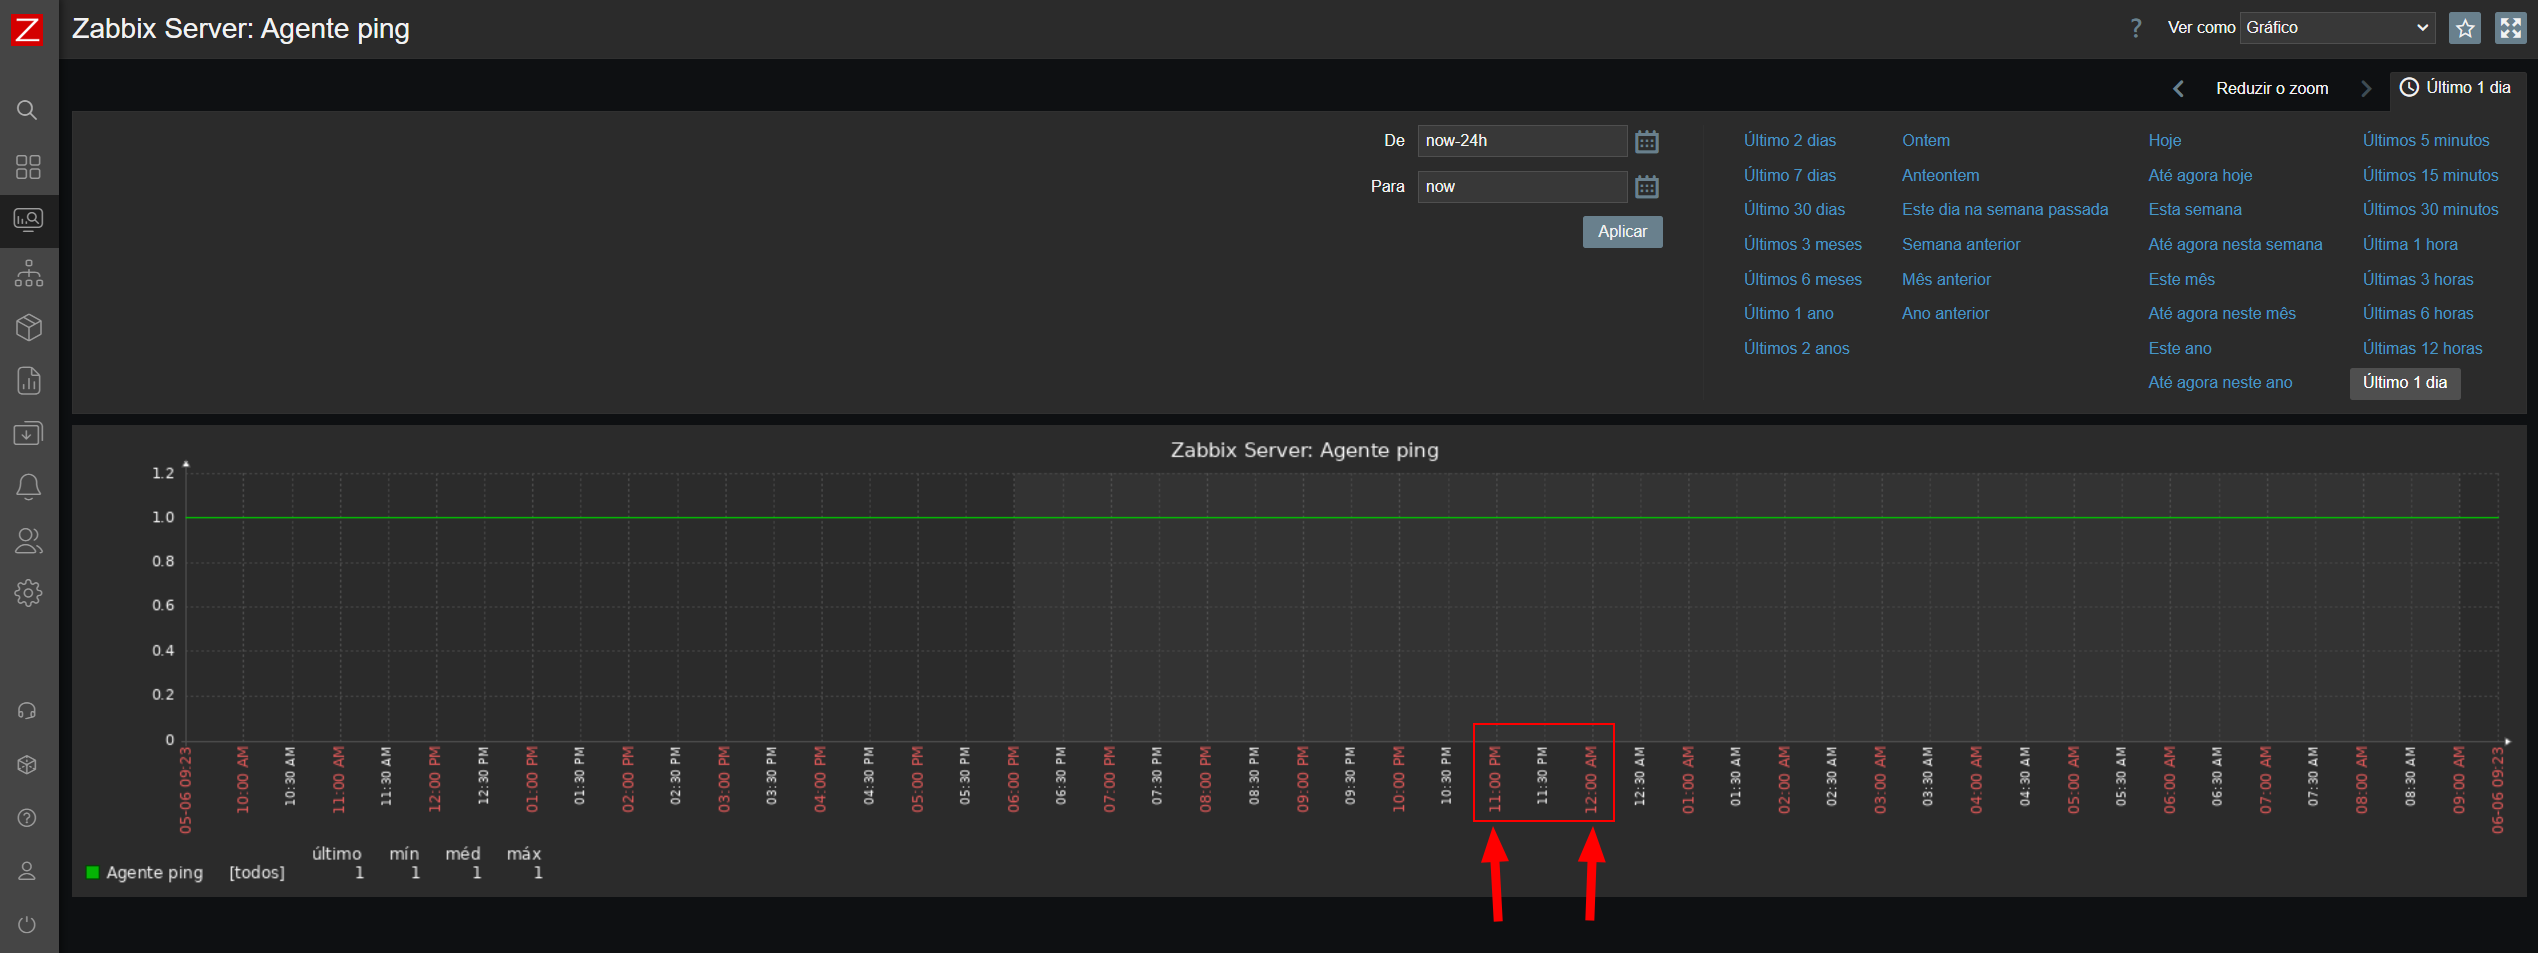Open the Users icon in sidebar

point(28,541)
